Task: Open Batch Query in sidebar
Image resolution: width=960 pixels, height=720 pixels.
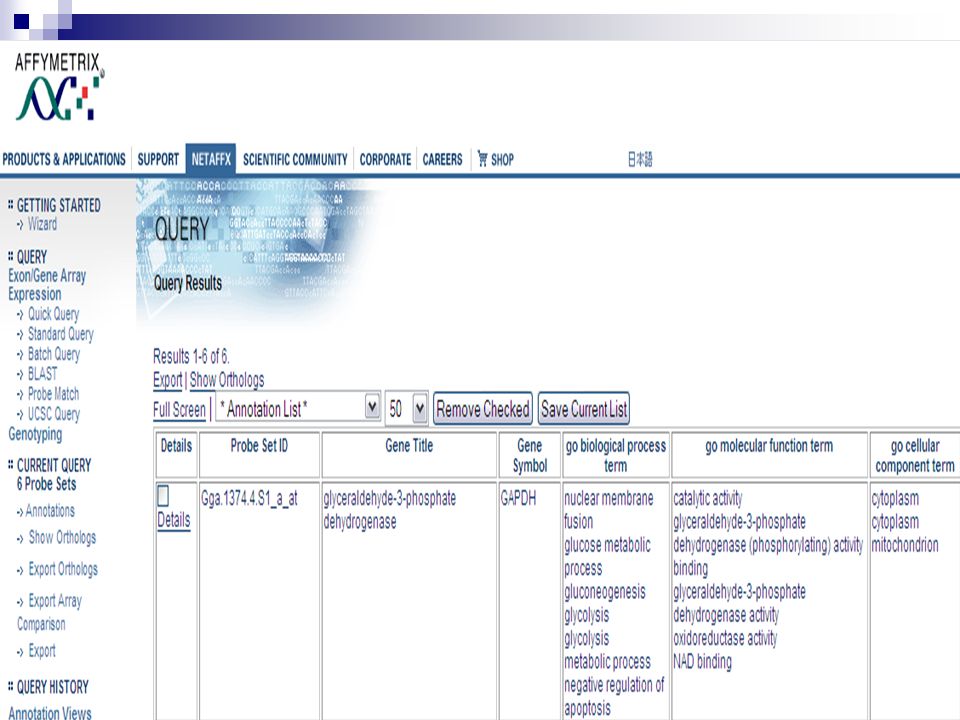Action: [x=54, y=354]
